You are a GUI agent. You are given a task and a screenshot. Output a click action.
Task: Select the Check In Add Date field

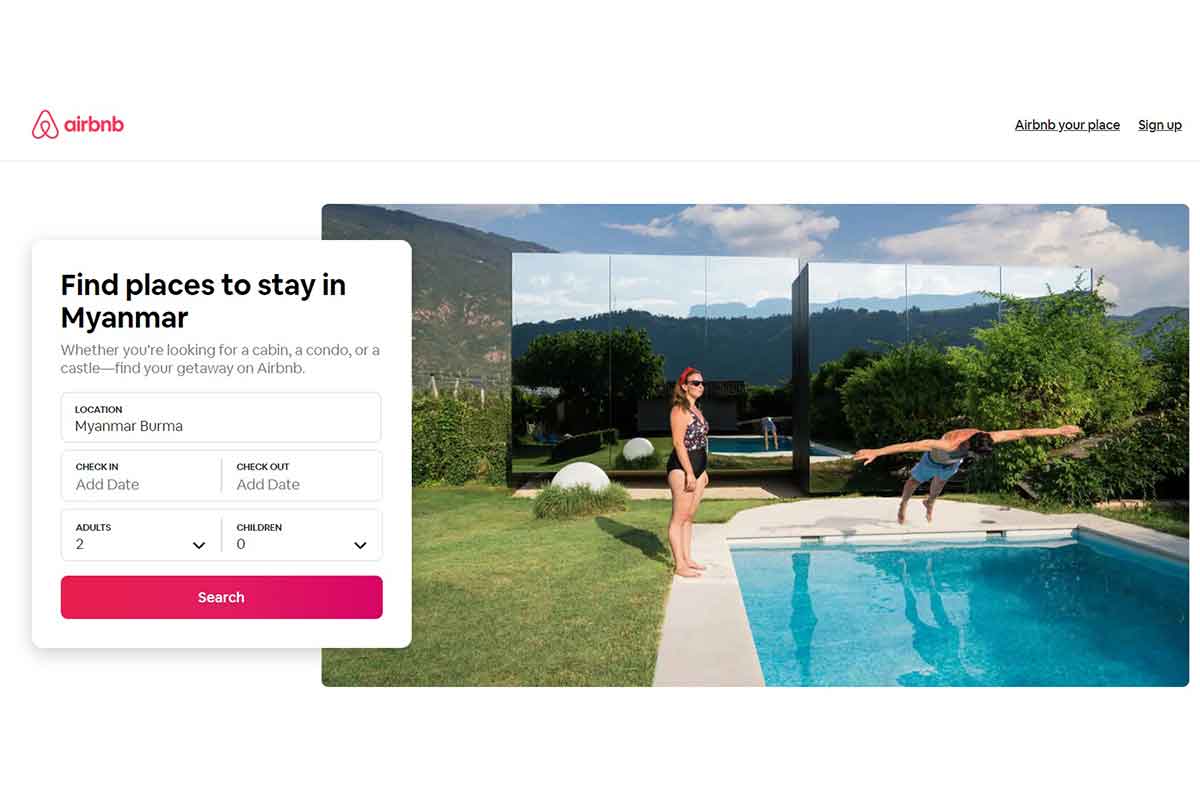tap(141, 476)
